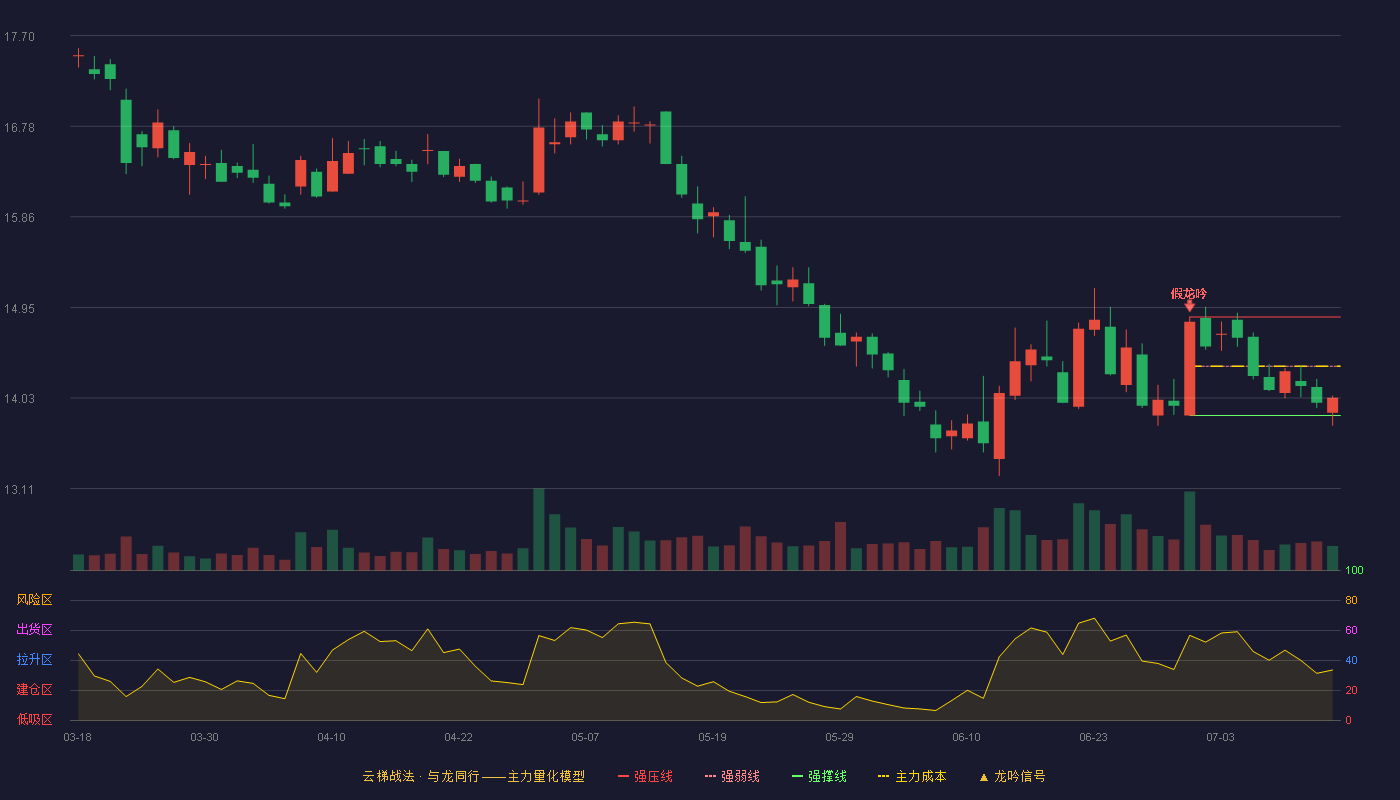Click the blue 40 indicator scale value
1400x800 pixels.
tap(1351, 660)
